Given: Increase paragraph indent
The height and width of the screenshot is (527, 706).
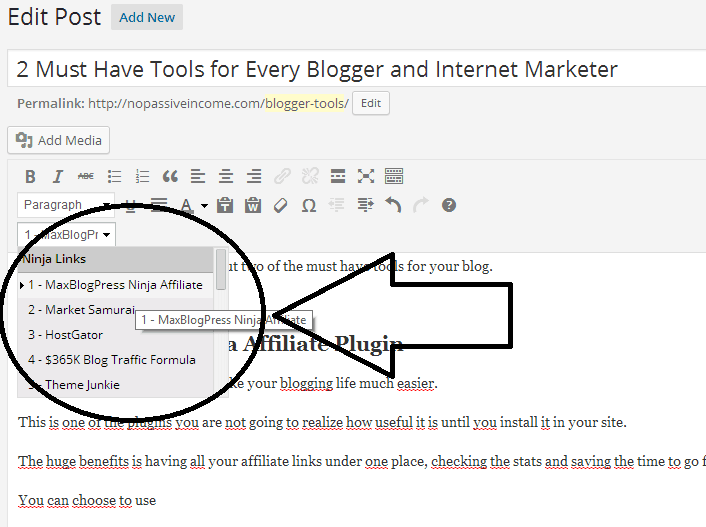Looking at the screenshot, I should [x=365, y=205].
